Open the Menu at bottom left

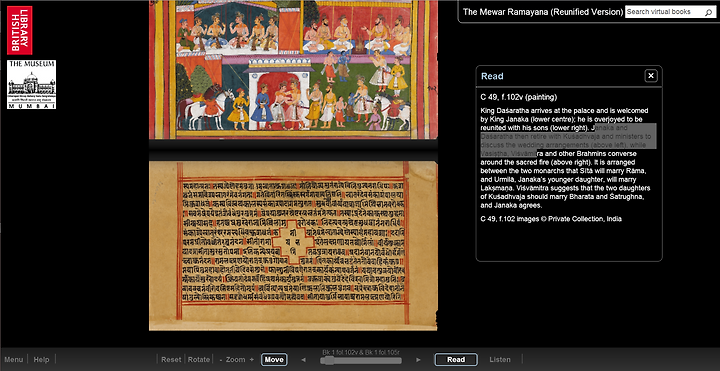pos(13,360)
